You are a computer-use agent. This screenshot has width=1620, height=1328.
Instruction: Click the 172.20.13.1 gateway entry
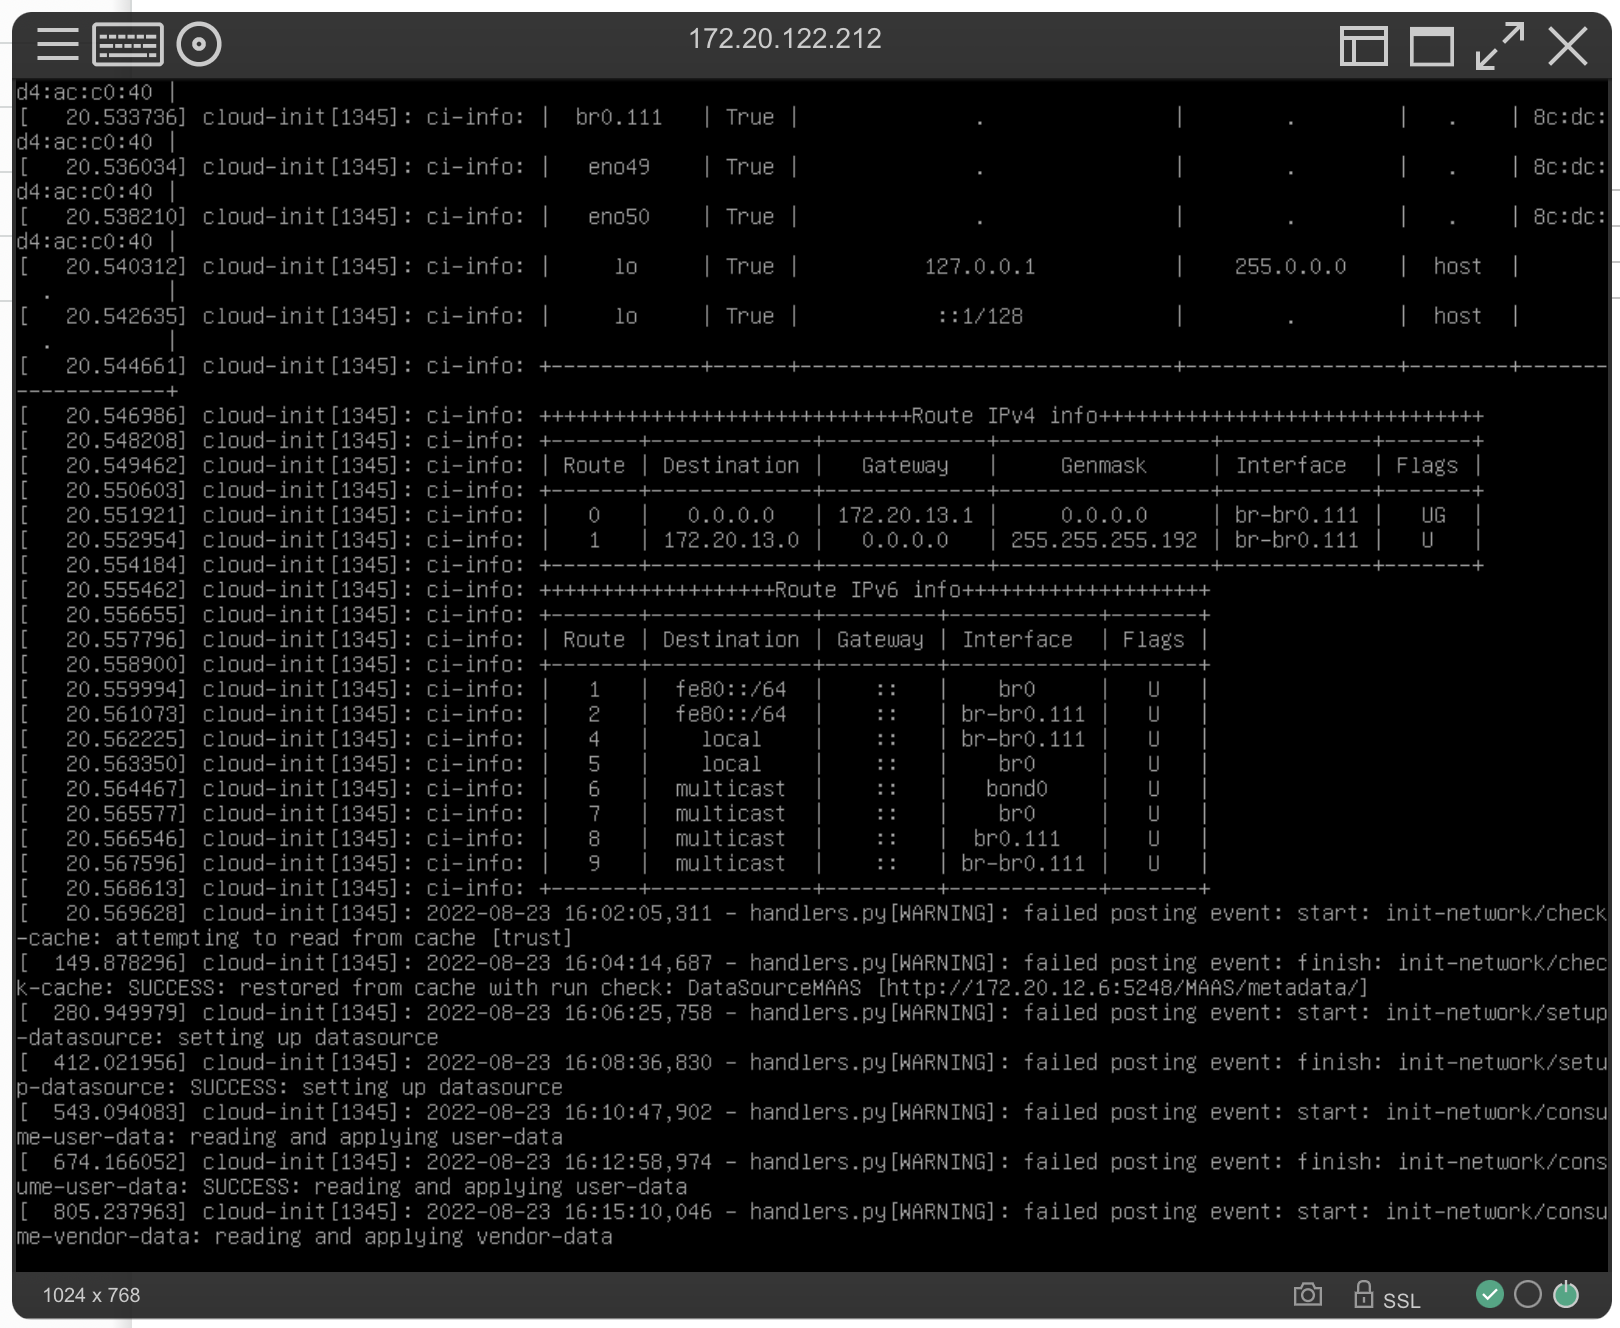pos(904,515)
